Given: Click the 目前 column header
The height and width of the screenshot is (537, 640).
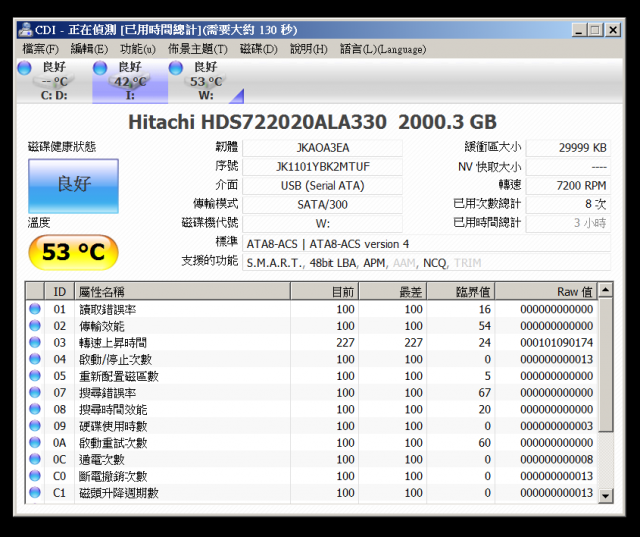Looking at the screenshot, I should [324, 291].
